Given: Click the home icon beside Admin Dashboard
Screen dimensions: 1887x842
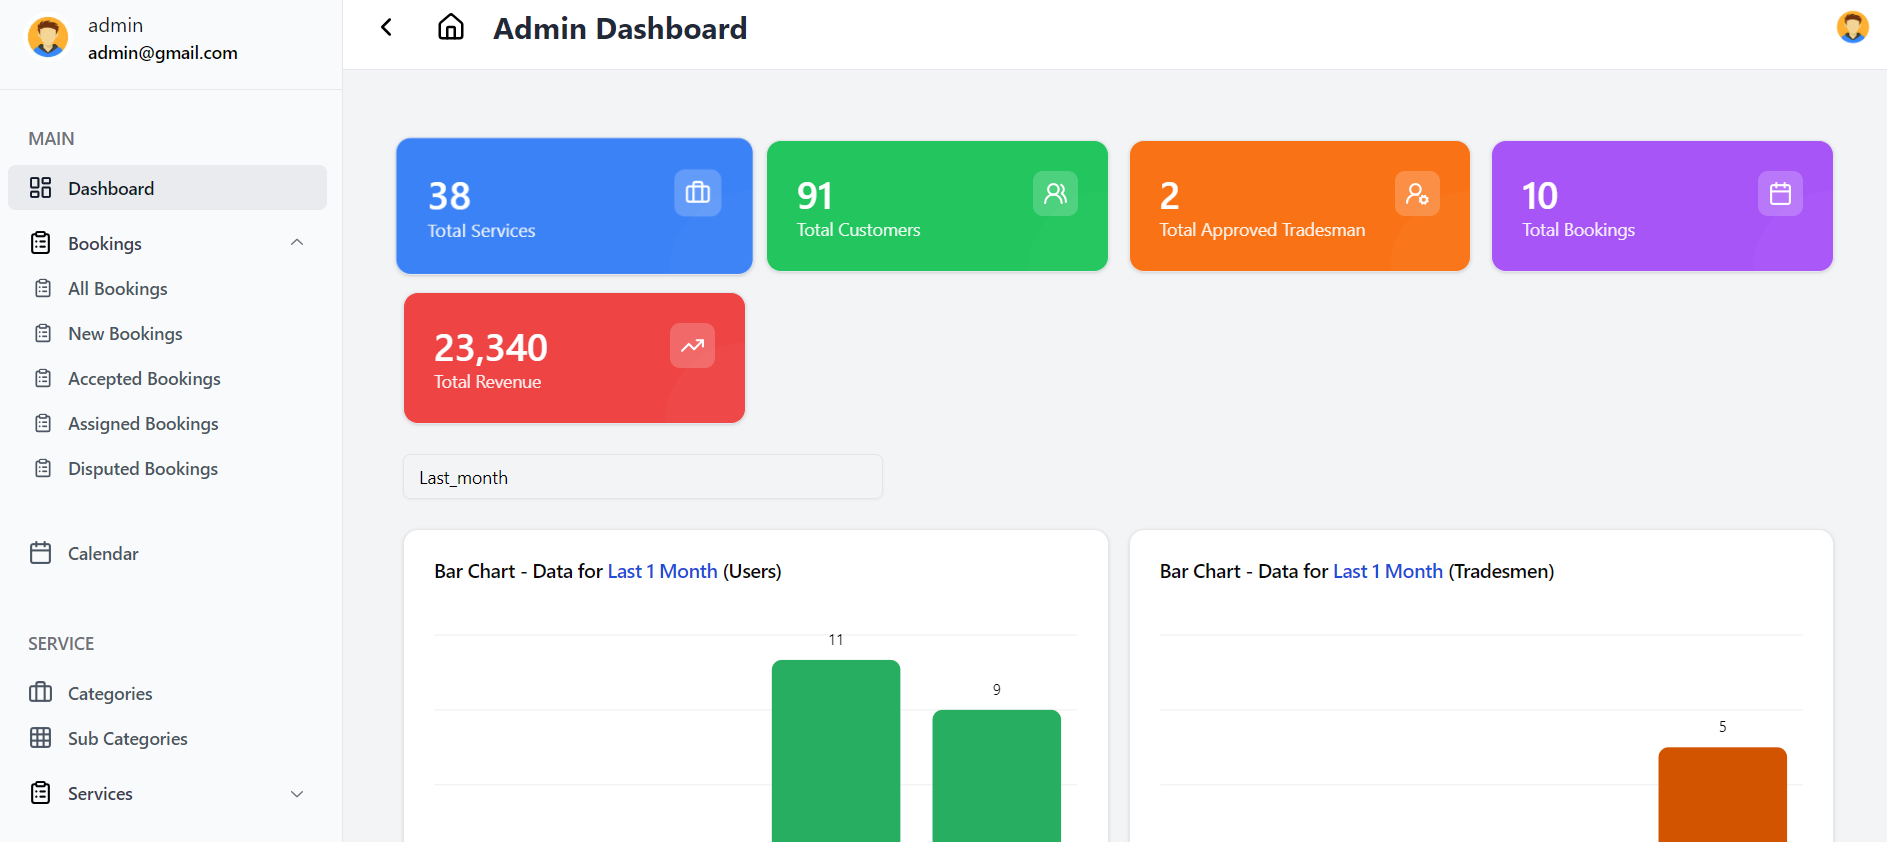Looking at the screenshot, I should [x=451, y=27].
